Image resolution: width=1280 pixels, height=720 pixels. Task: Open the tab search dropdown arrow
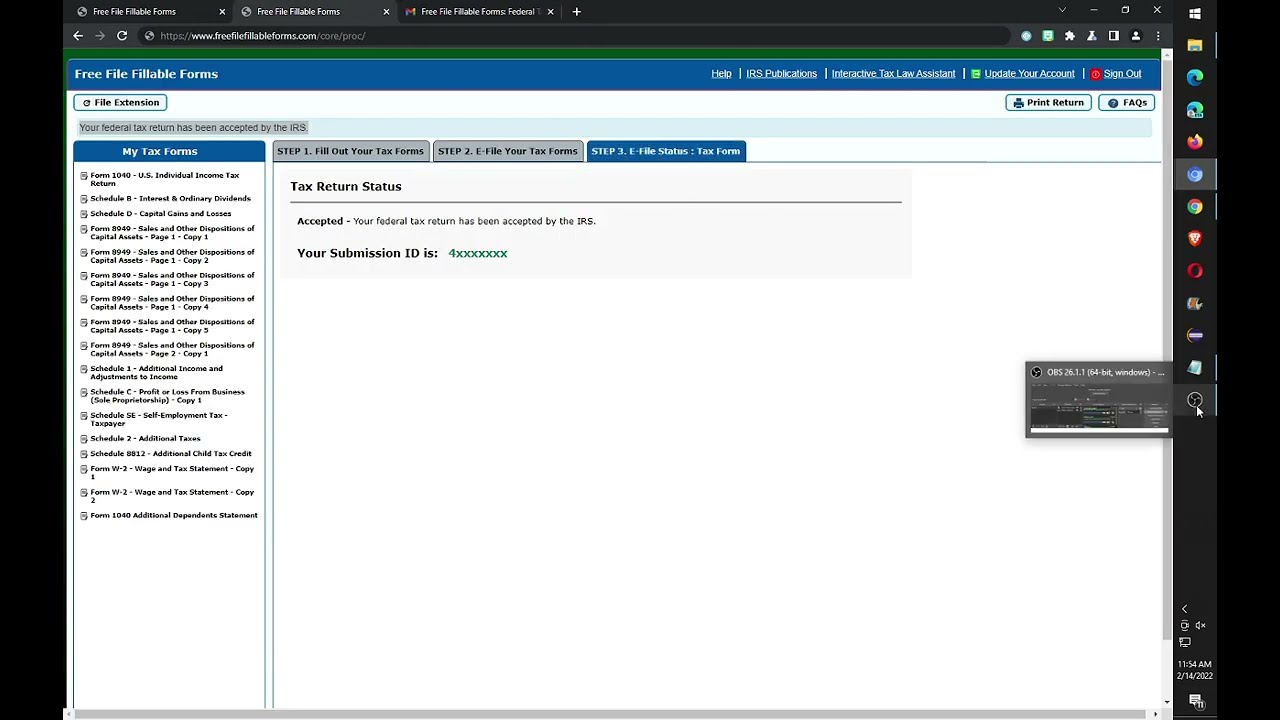click(1062, 10)
